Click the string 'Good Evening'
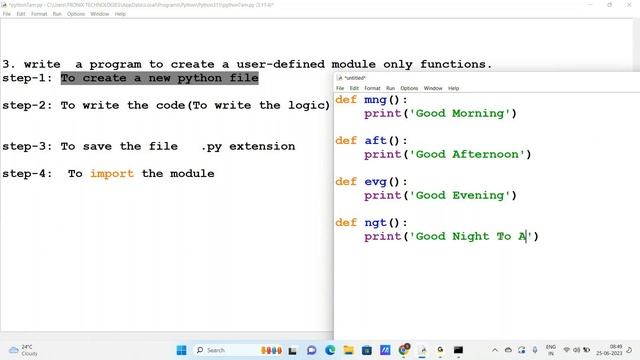Viewport: 640px width, 360px height. pos(460,196)
